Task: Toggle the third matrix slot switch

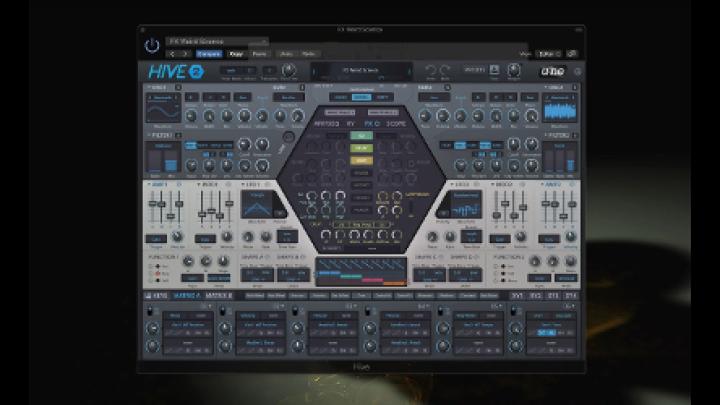Action: (x=295, y=312)
